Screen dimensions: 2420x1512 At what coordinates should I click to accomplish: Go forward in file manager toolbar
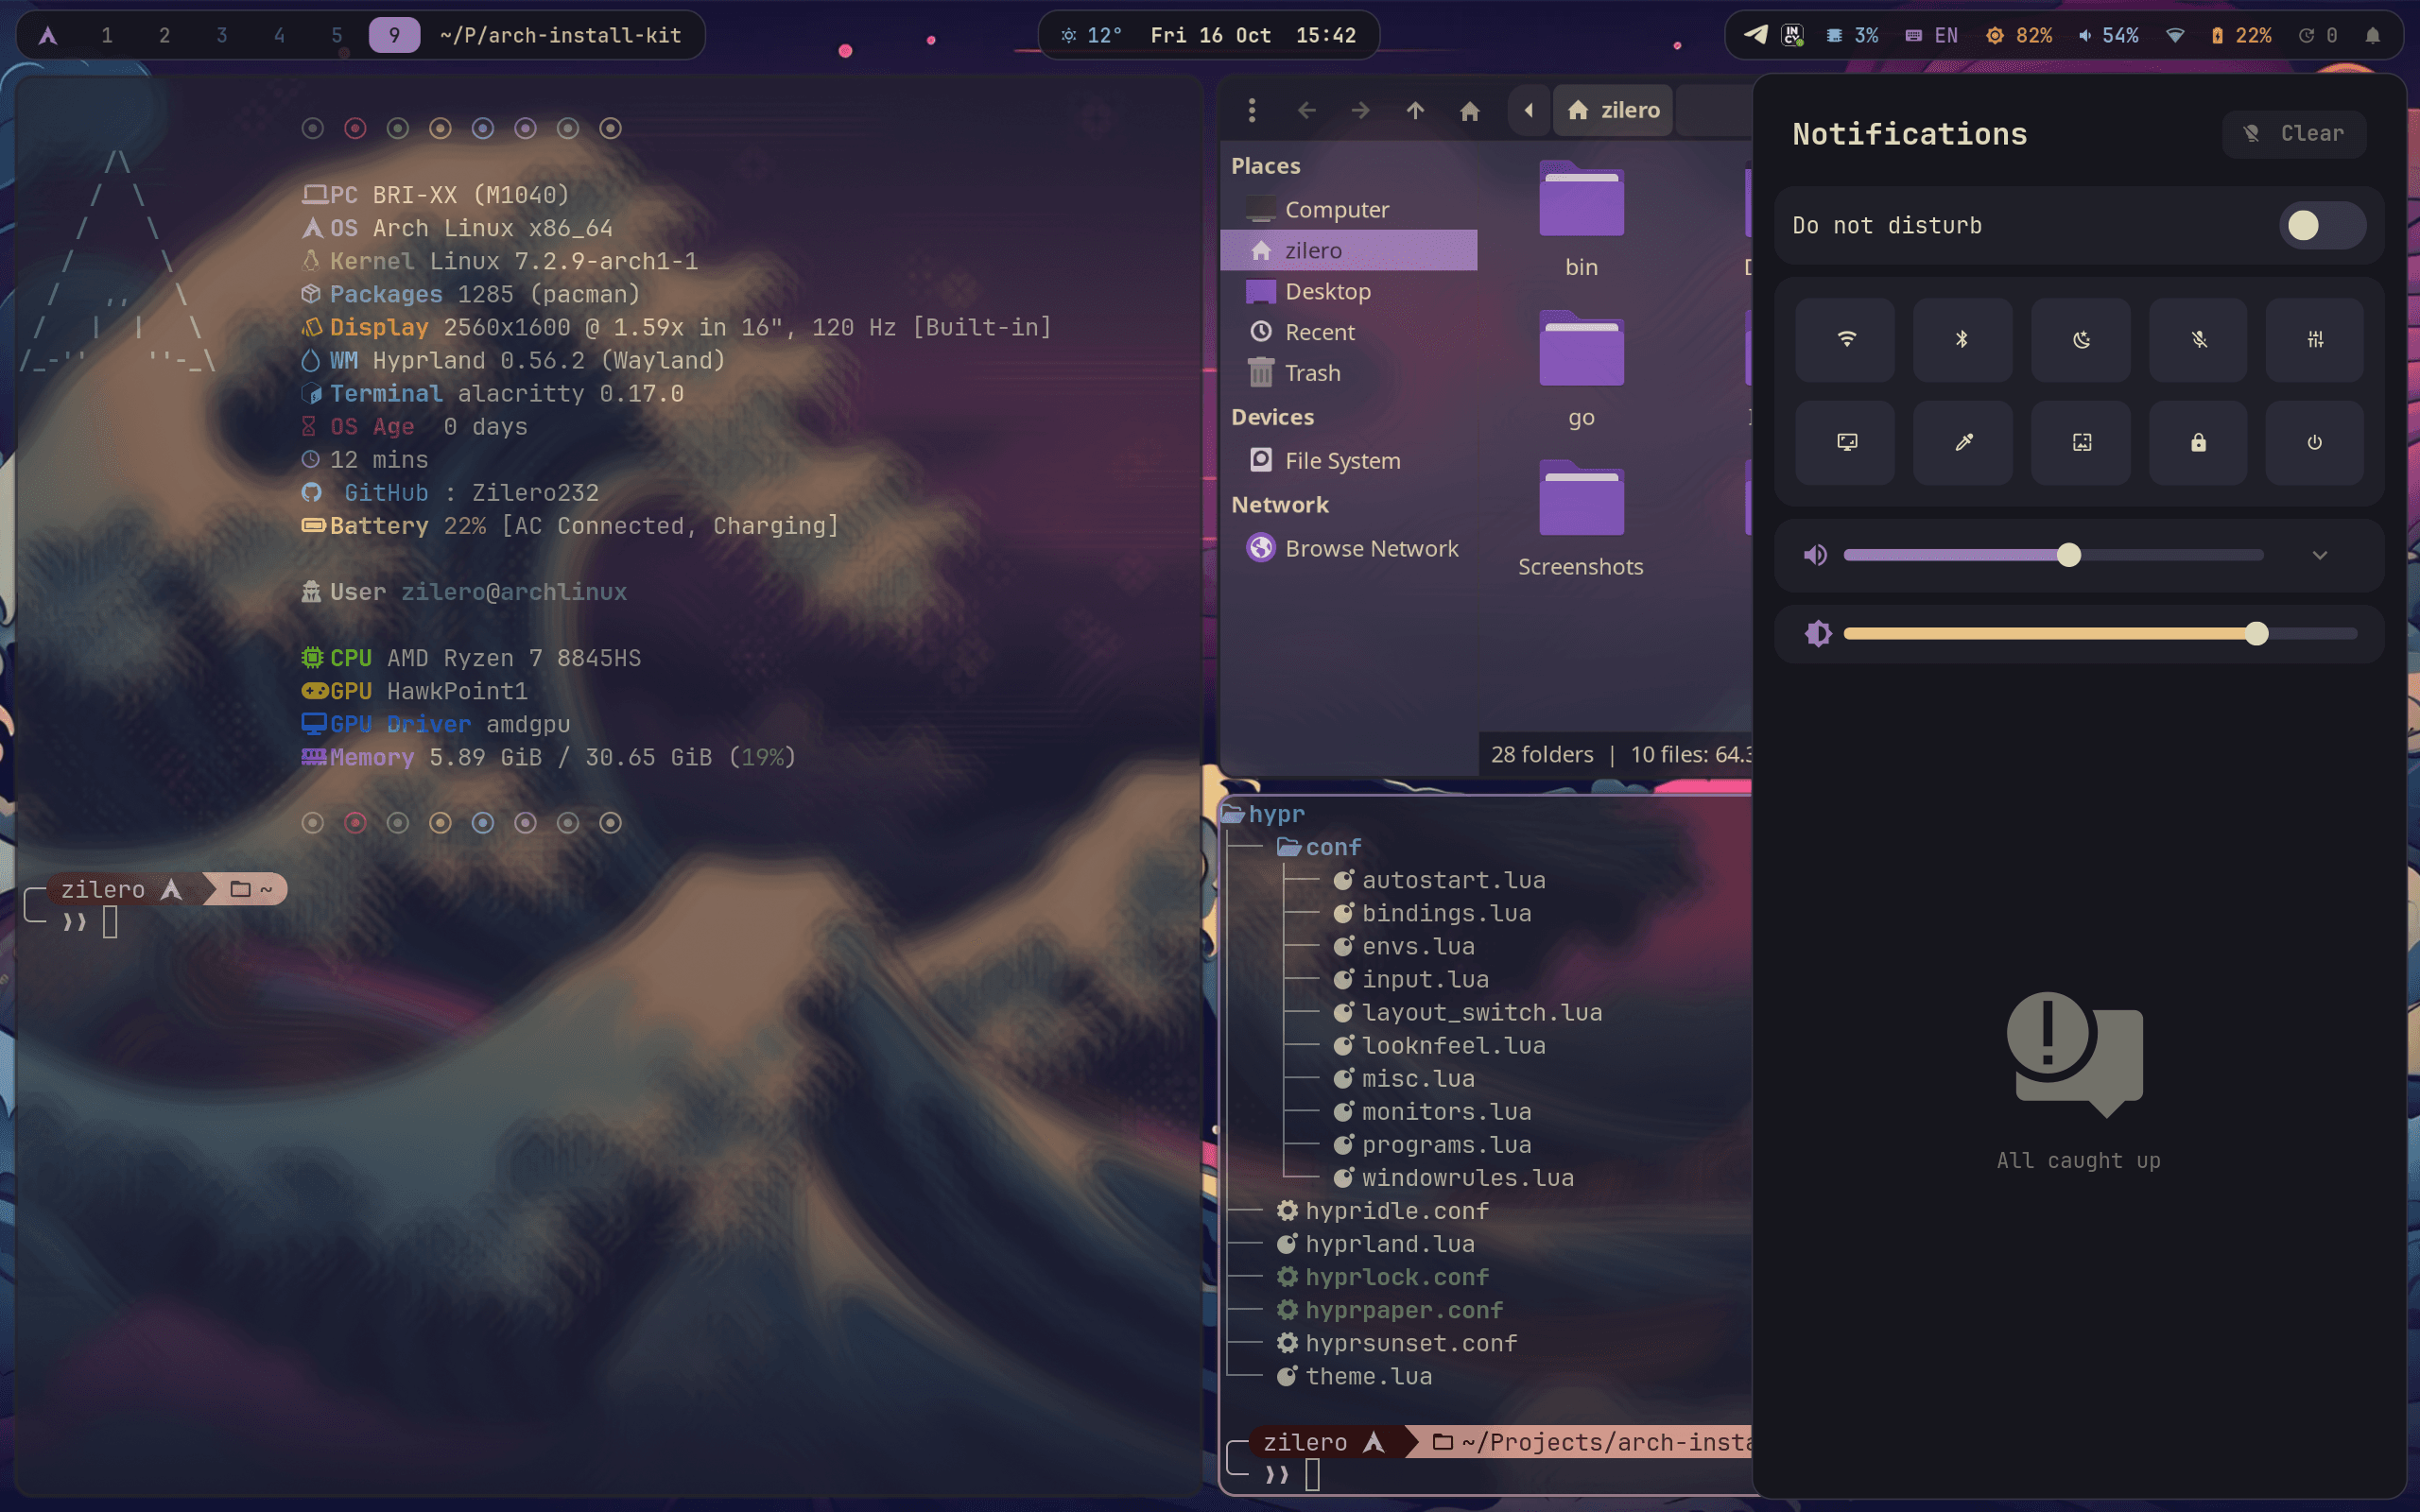point(1360,110)
